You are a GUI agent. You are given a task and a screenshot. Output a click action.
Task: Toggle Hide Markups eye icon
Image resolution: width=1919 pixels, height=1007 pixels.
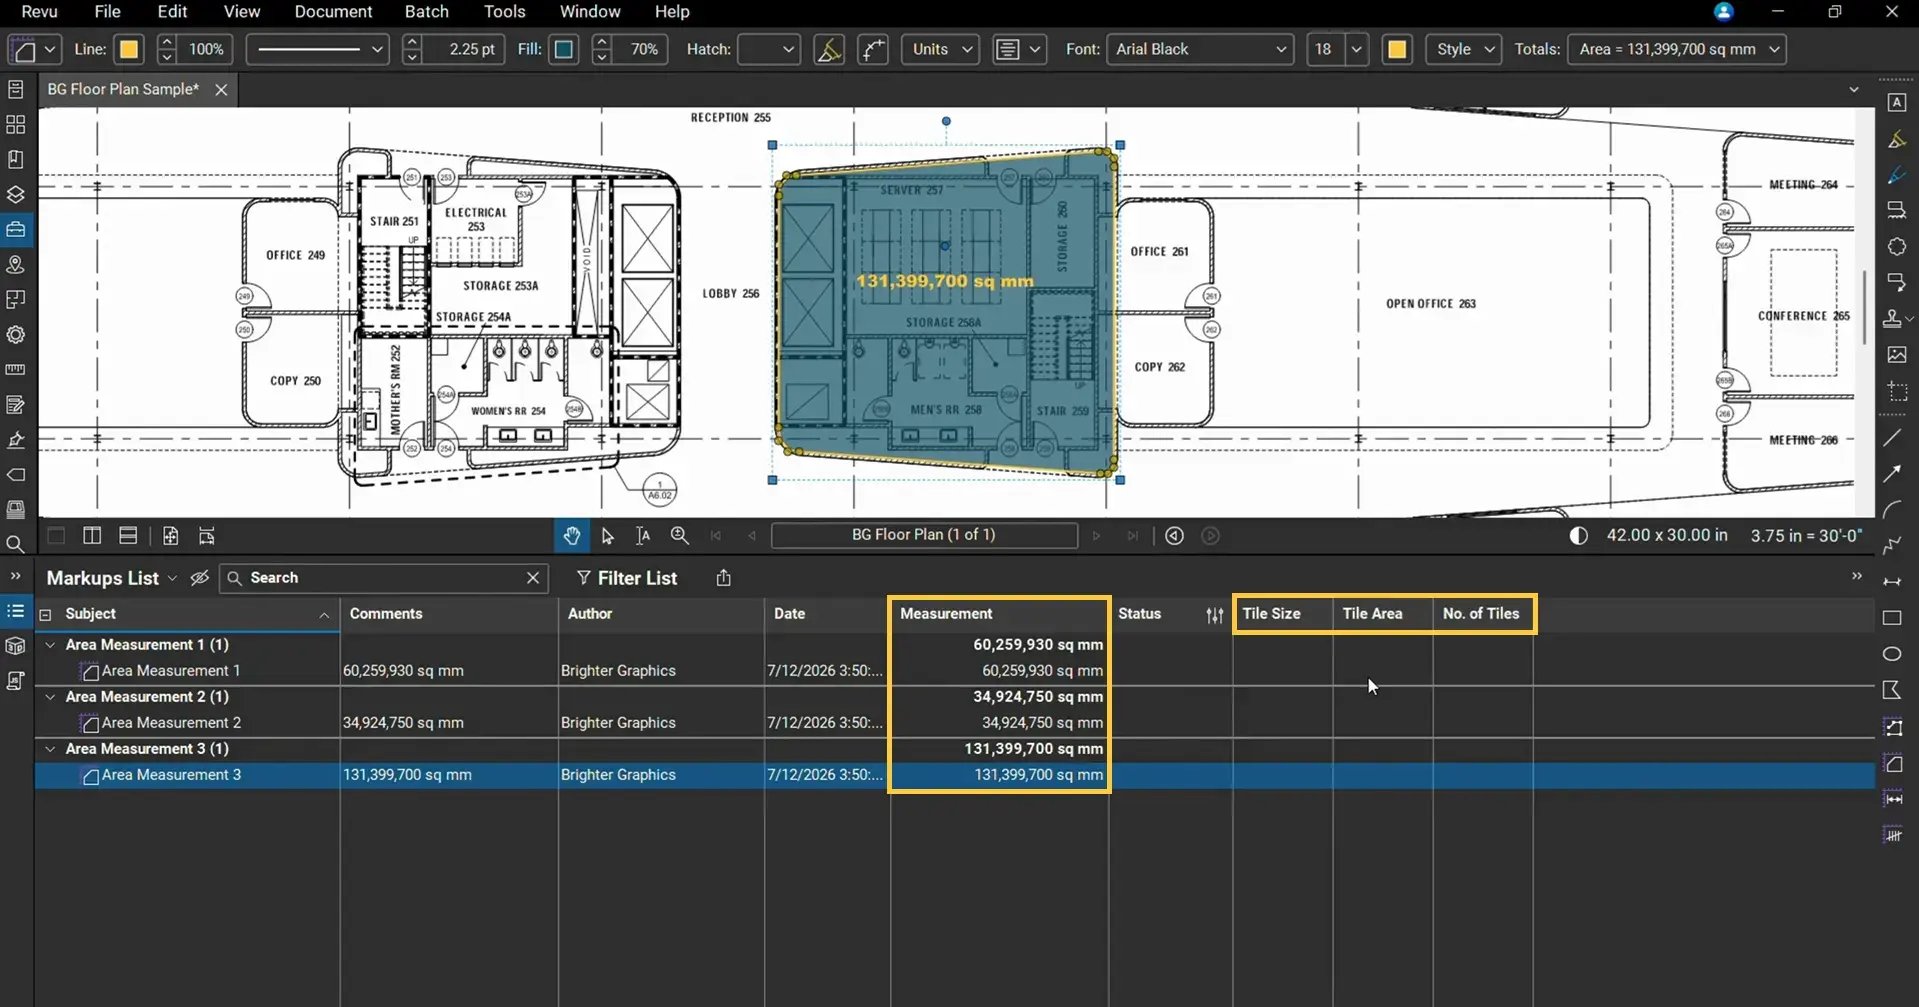199,578
